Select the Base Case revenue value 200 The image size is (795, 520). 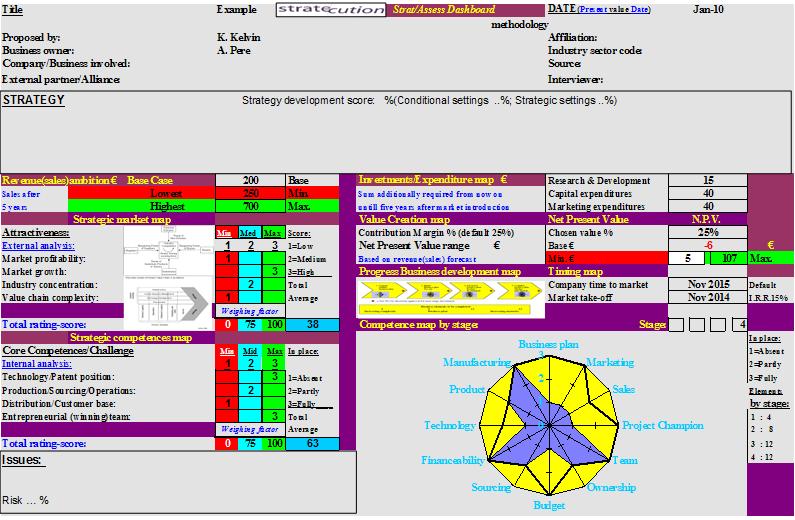pos(250,181)
